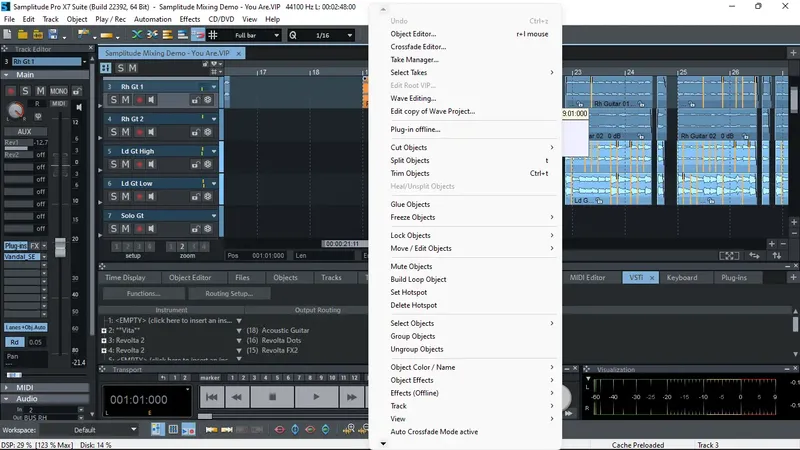Rewind to start in the Transport
Viewport: 800px width, 450px height.
pyautogui.click(x=212, y=397)
